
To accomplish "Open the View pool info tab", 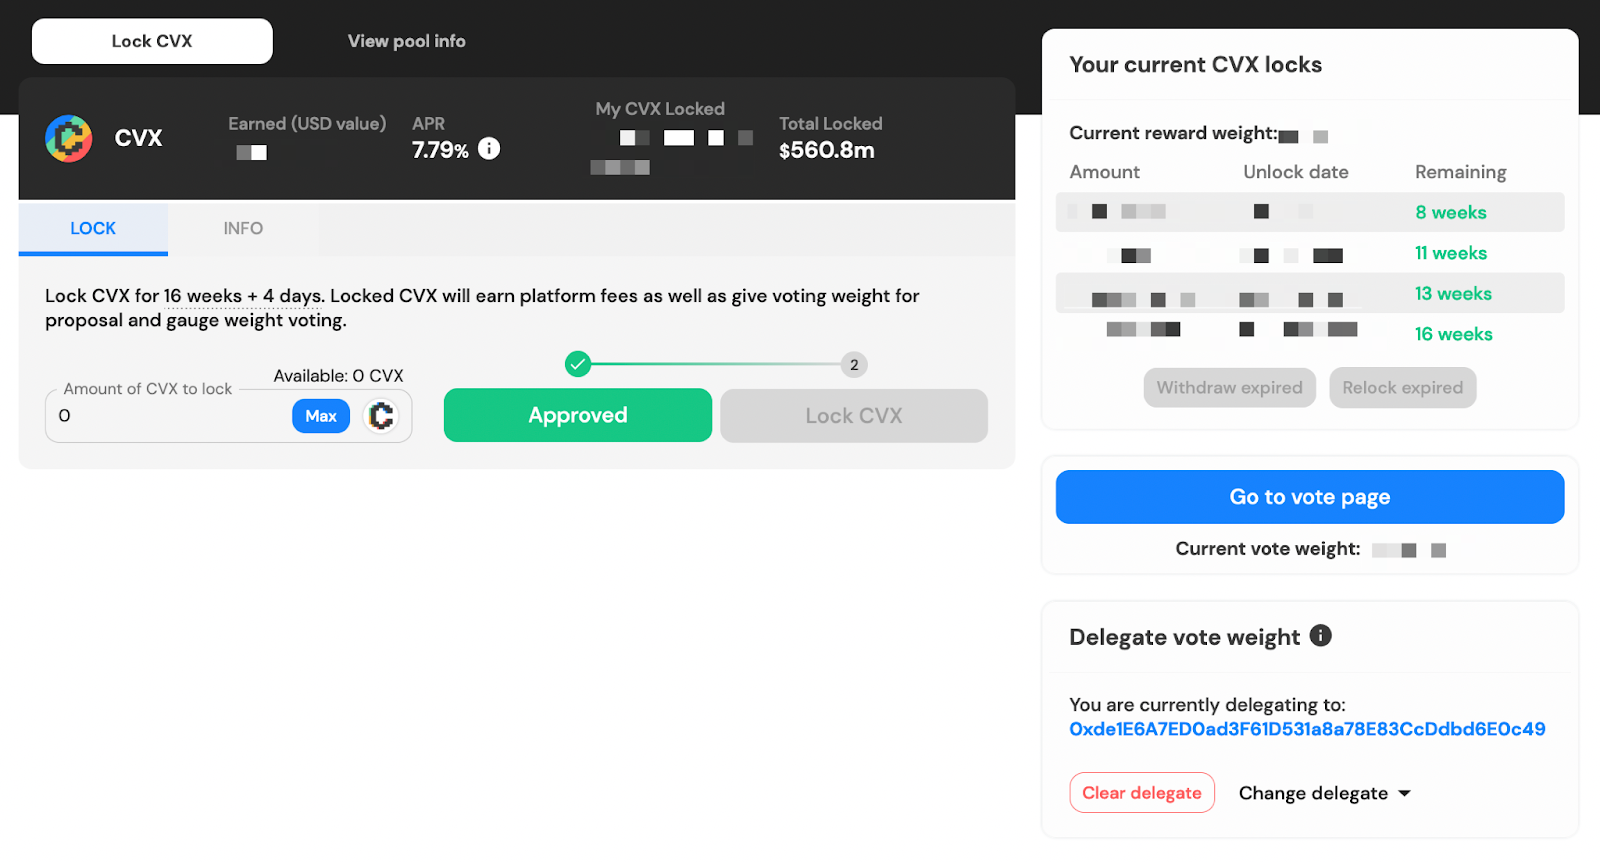I will pyautogui.click(x=407, y=41).
